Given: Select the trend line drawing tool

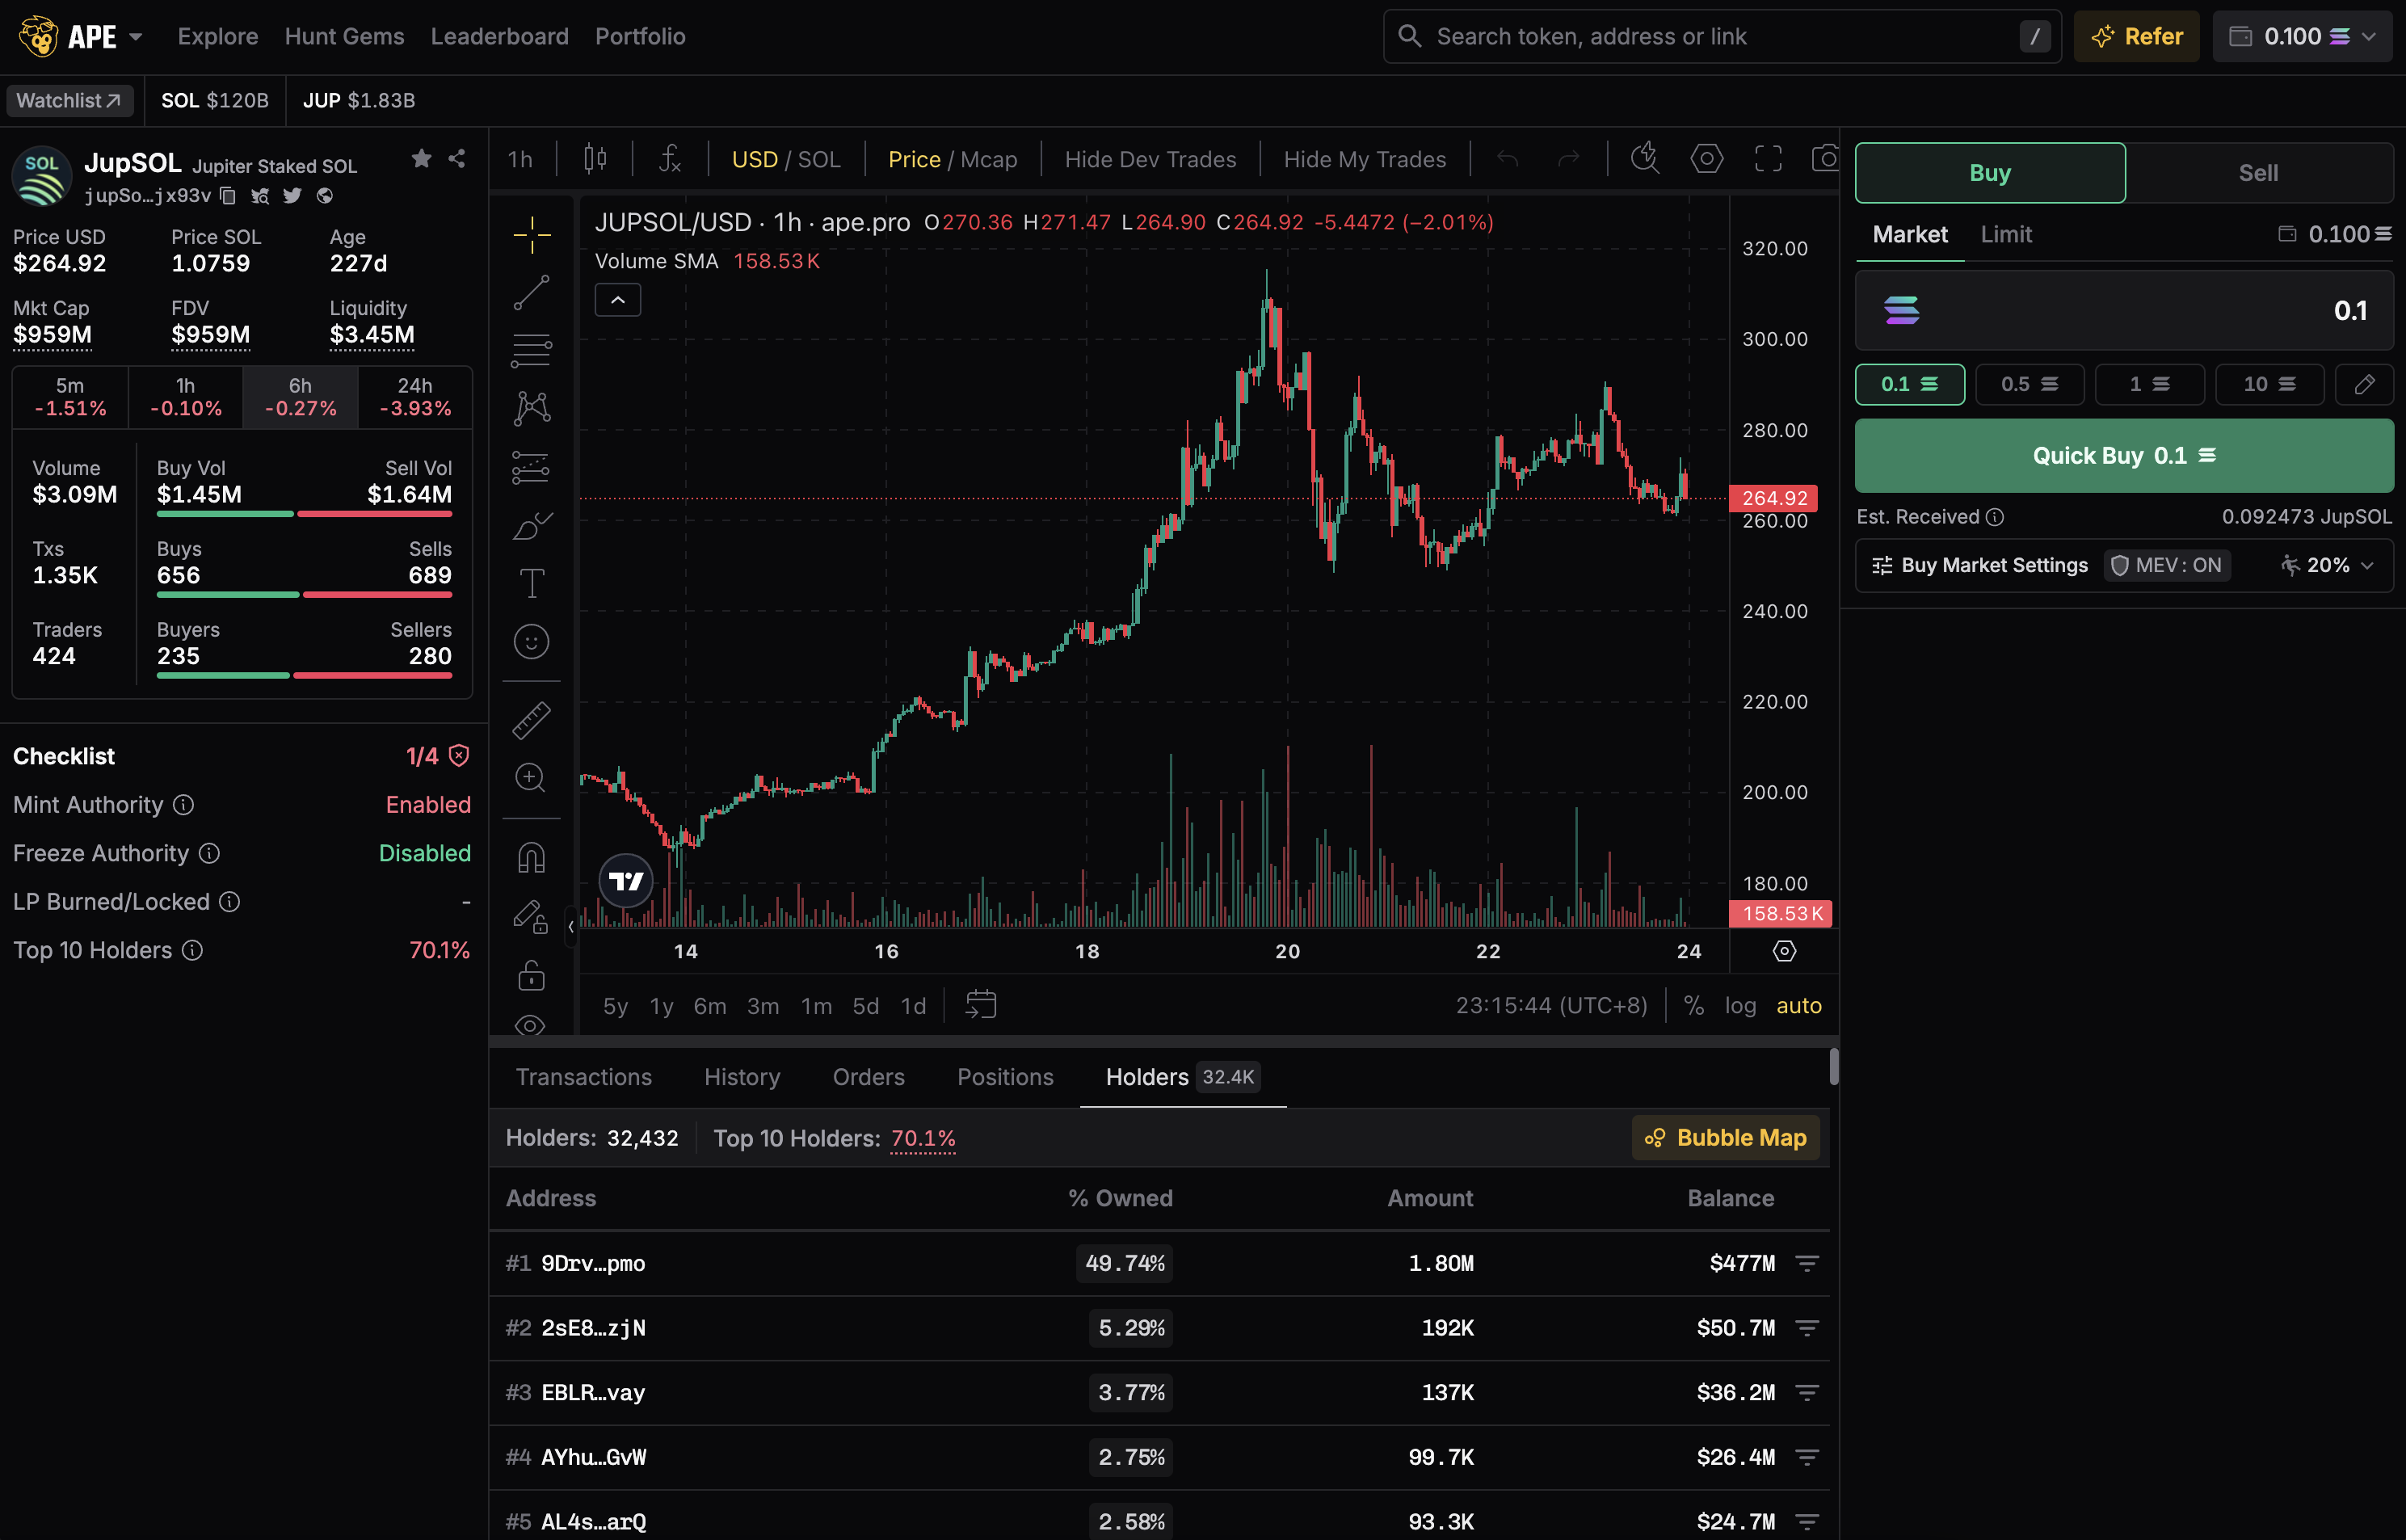Looking at the screenshot, I should pyautogui.click(x=531, y=293).
